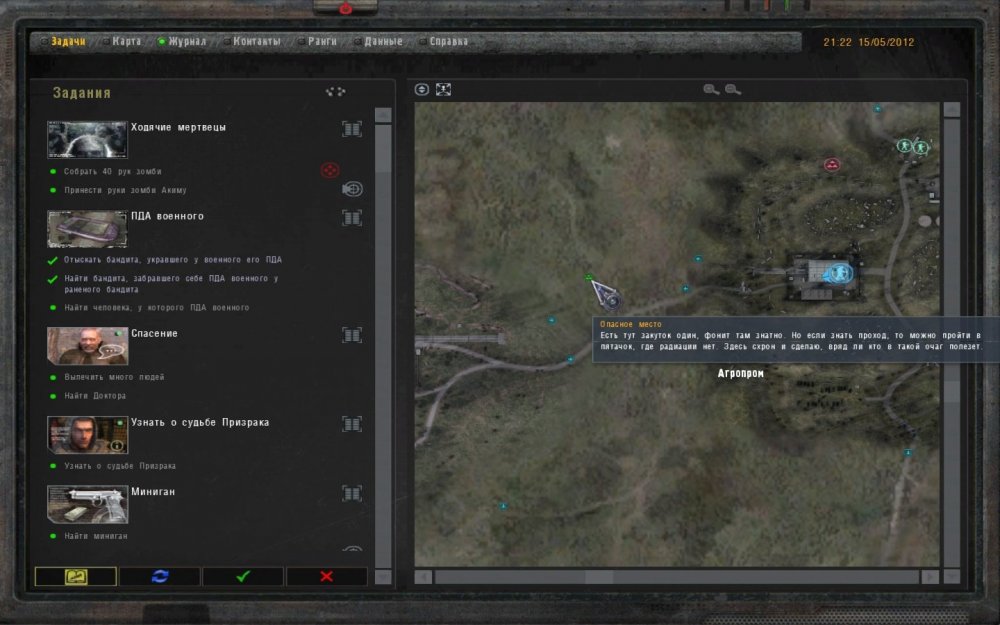The height and width of the screenshot is (625, 1000).
Task: Click the date and time 21:22 15/05/2012
Action: coord(869,42)
